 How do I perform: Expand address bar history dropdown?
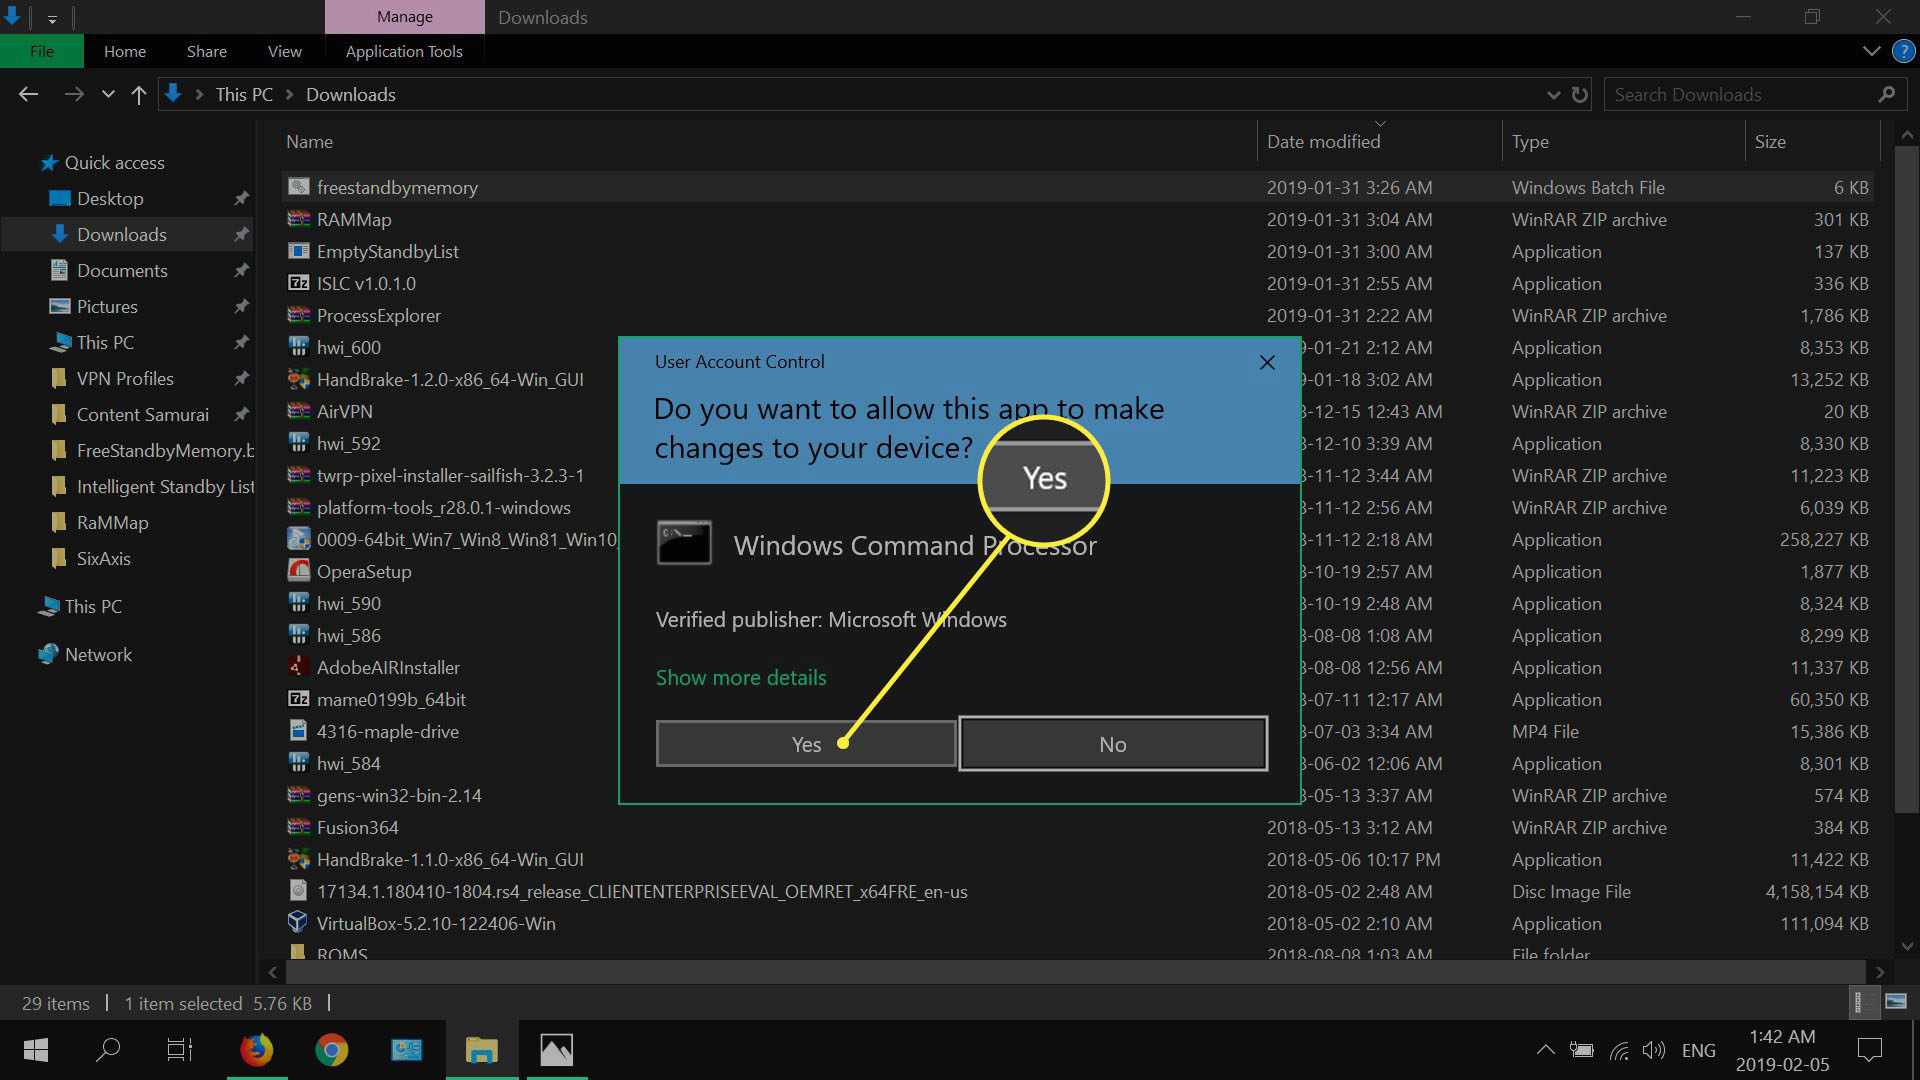click(x=1553, y=94)
